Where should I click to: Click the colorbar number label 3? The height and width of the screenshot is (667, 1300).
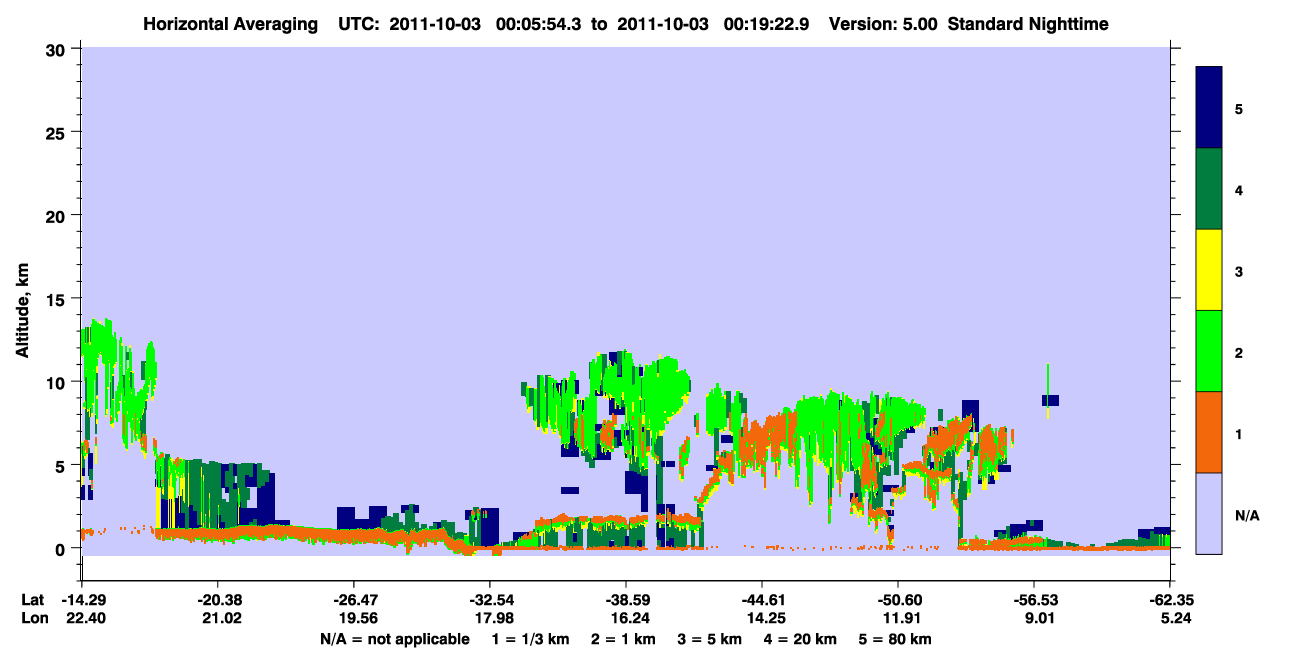(x=1239, y=270)
